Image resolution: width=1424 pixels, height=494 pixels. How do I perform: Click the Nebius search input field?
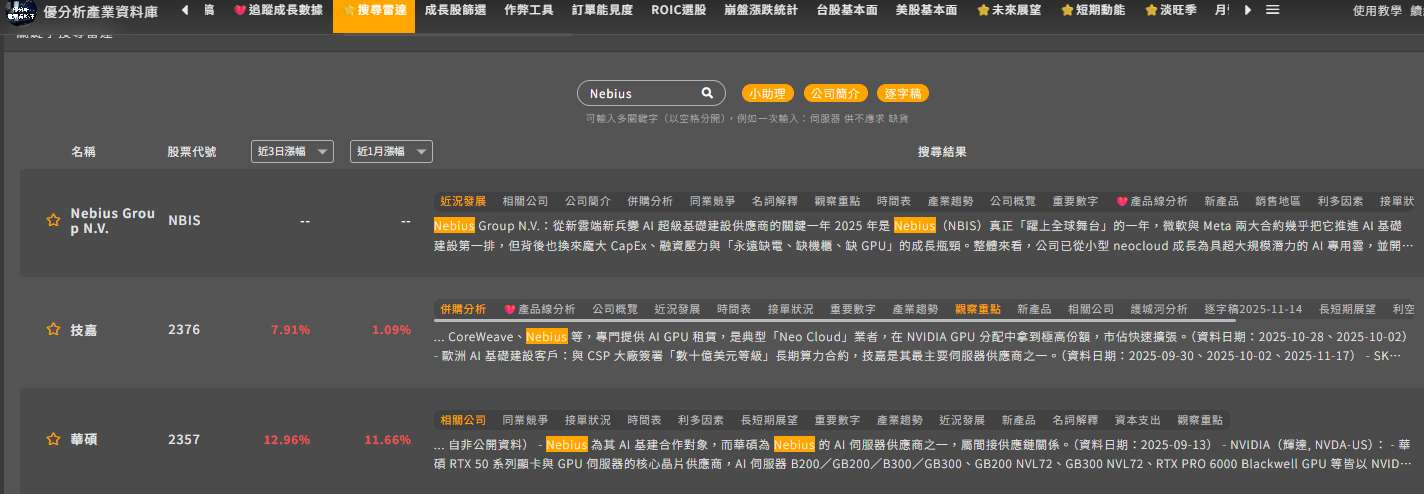click(x=640, y=93)
